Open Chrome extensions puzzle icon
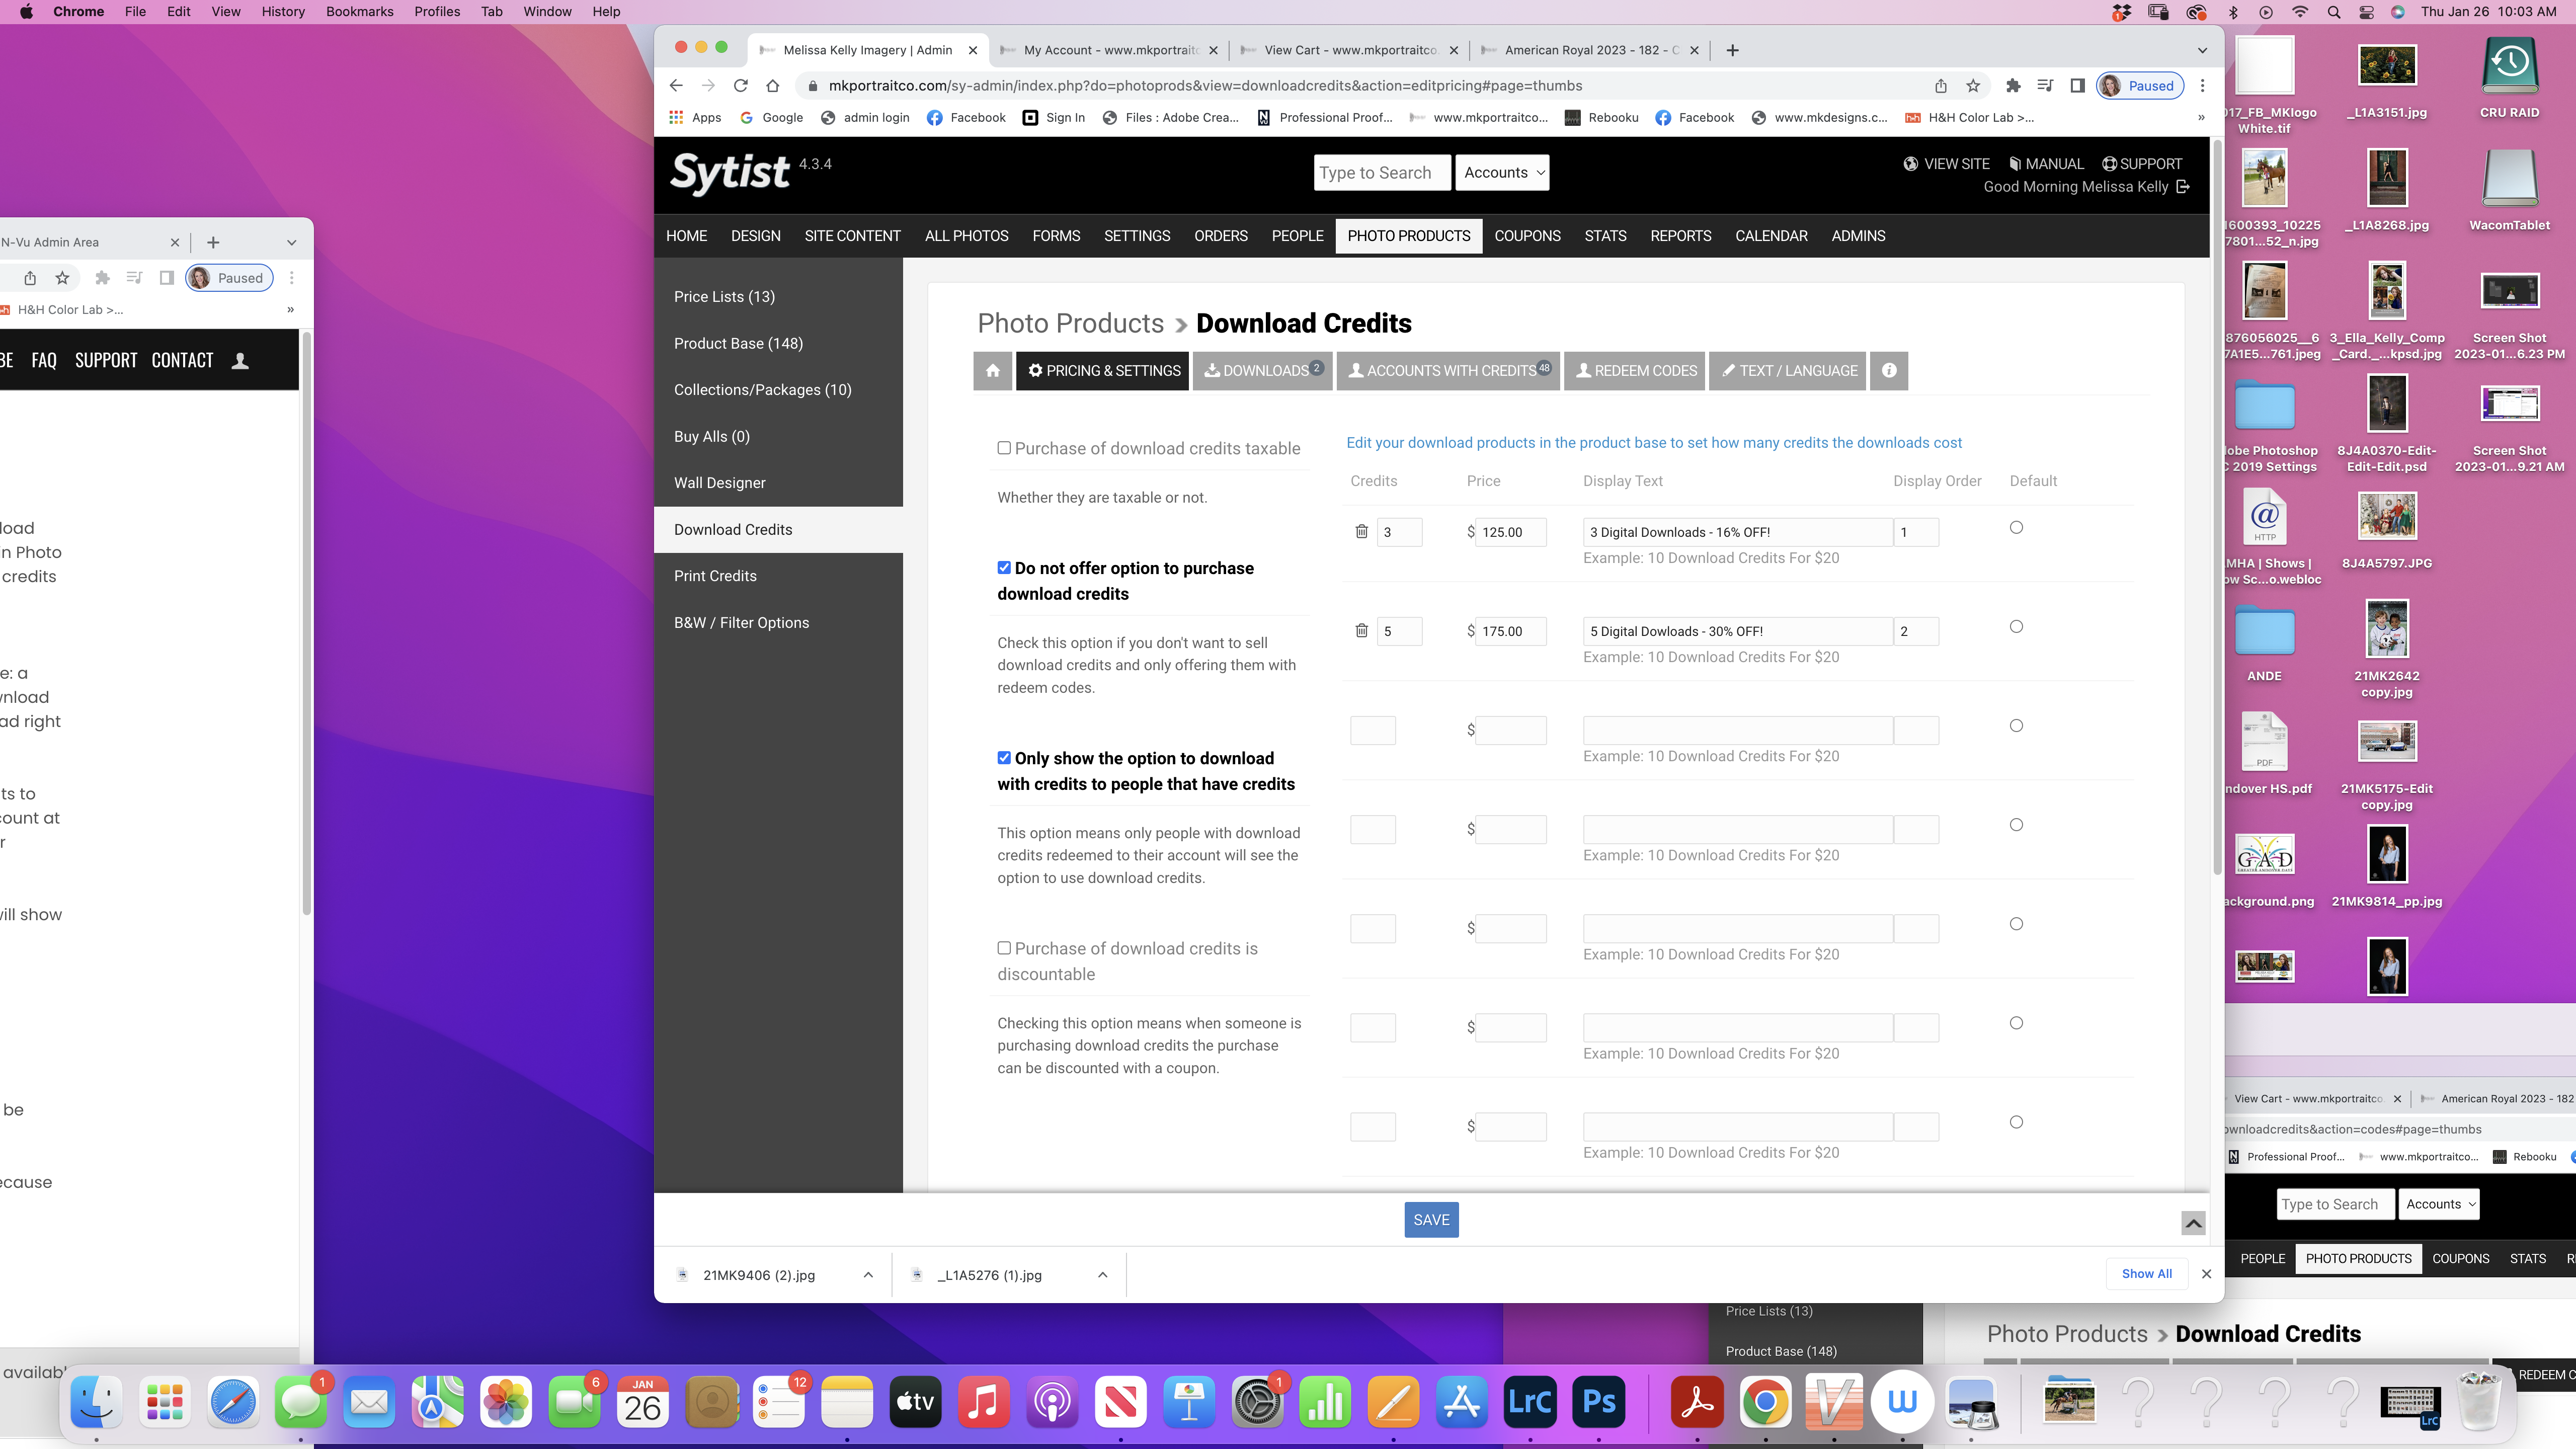Screen dimensions: 2576x1449 coord(2013,86)
